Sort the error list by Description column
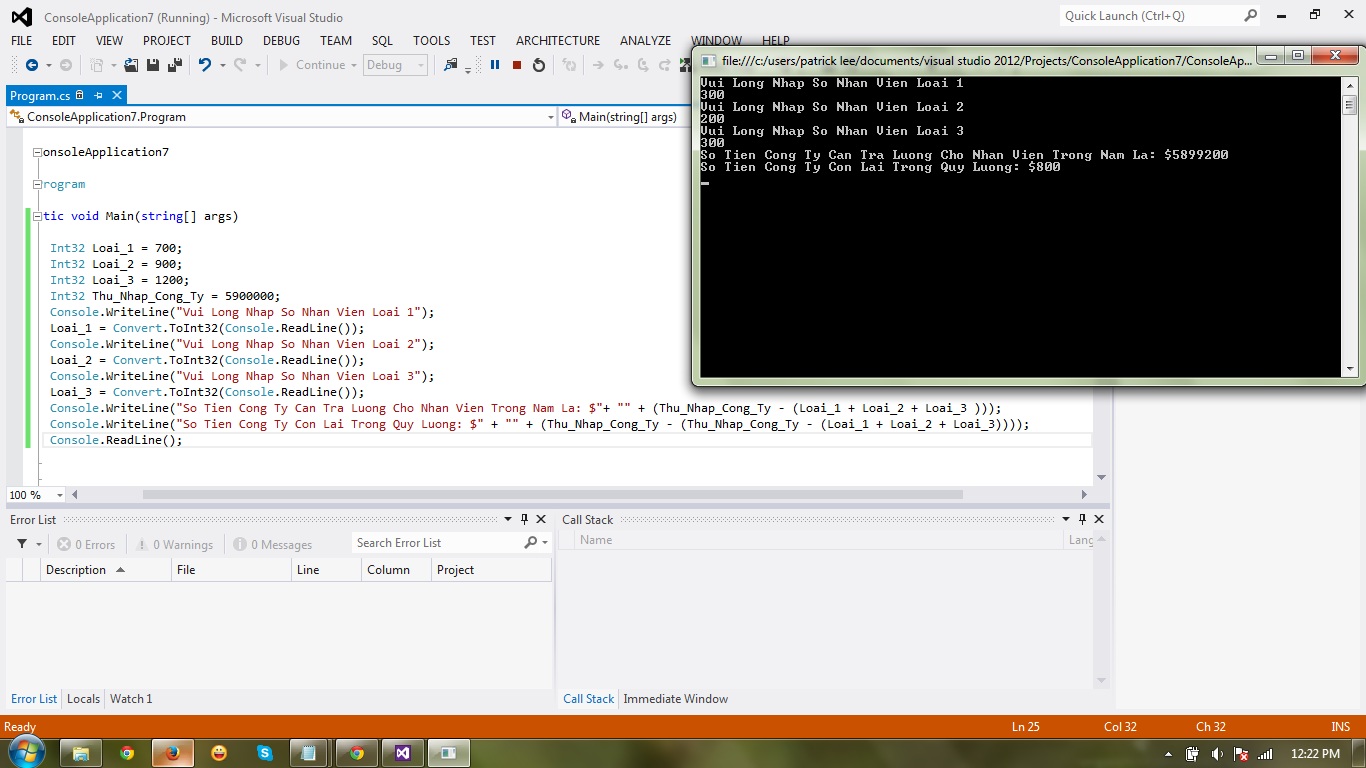Viewport: 1366px width, 768px height. (x=76, y=570)
